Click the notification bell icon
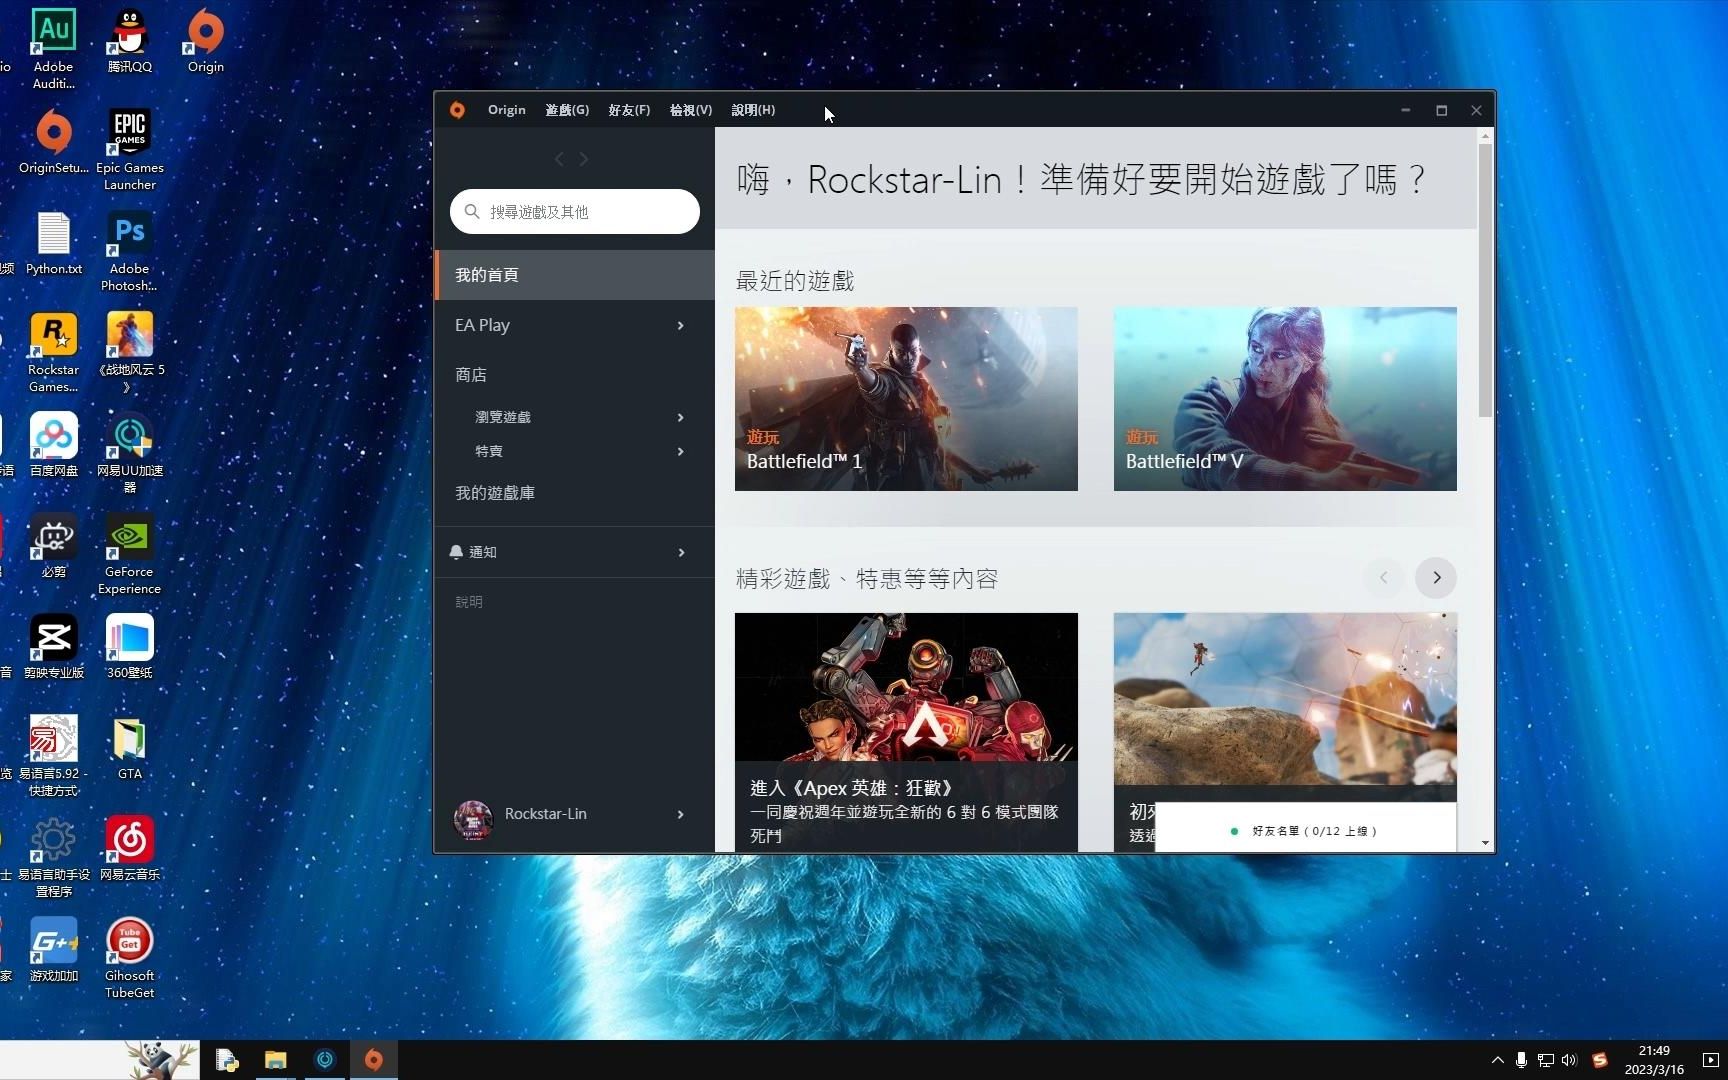The width and height of the screenshot is (1728, 1080). pyautogui.click(x=456, y=552)
